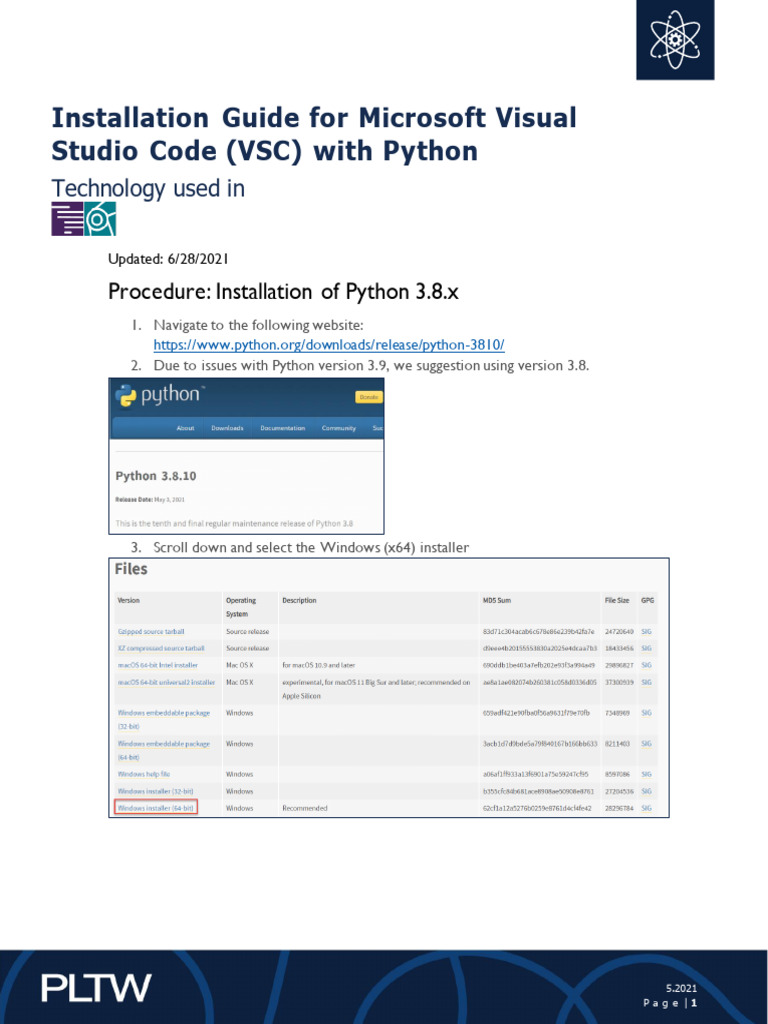Click the teal gear course icon
This screenshot has width=768, height=1024.
pyautogui.click(x=100, y=218)
